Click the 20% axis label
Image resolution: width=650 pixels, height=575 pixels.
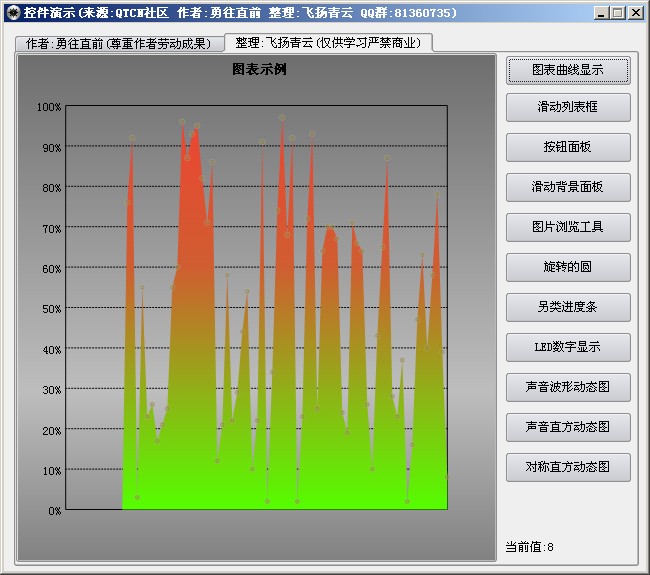click(52, 431)
